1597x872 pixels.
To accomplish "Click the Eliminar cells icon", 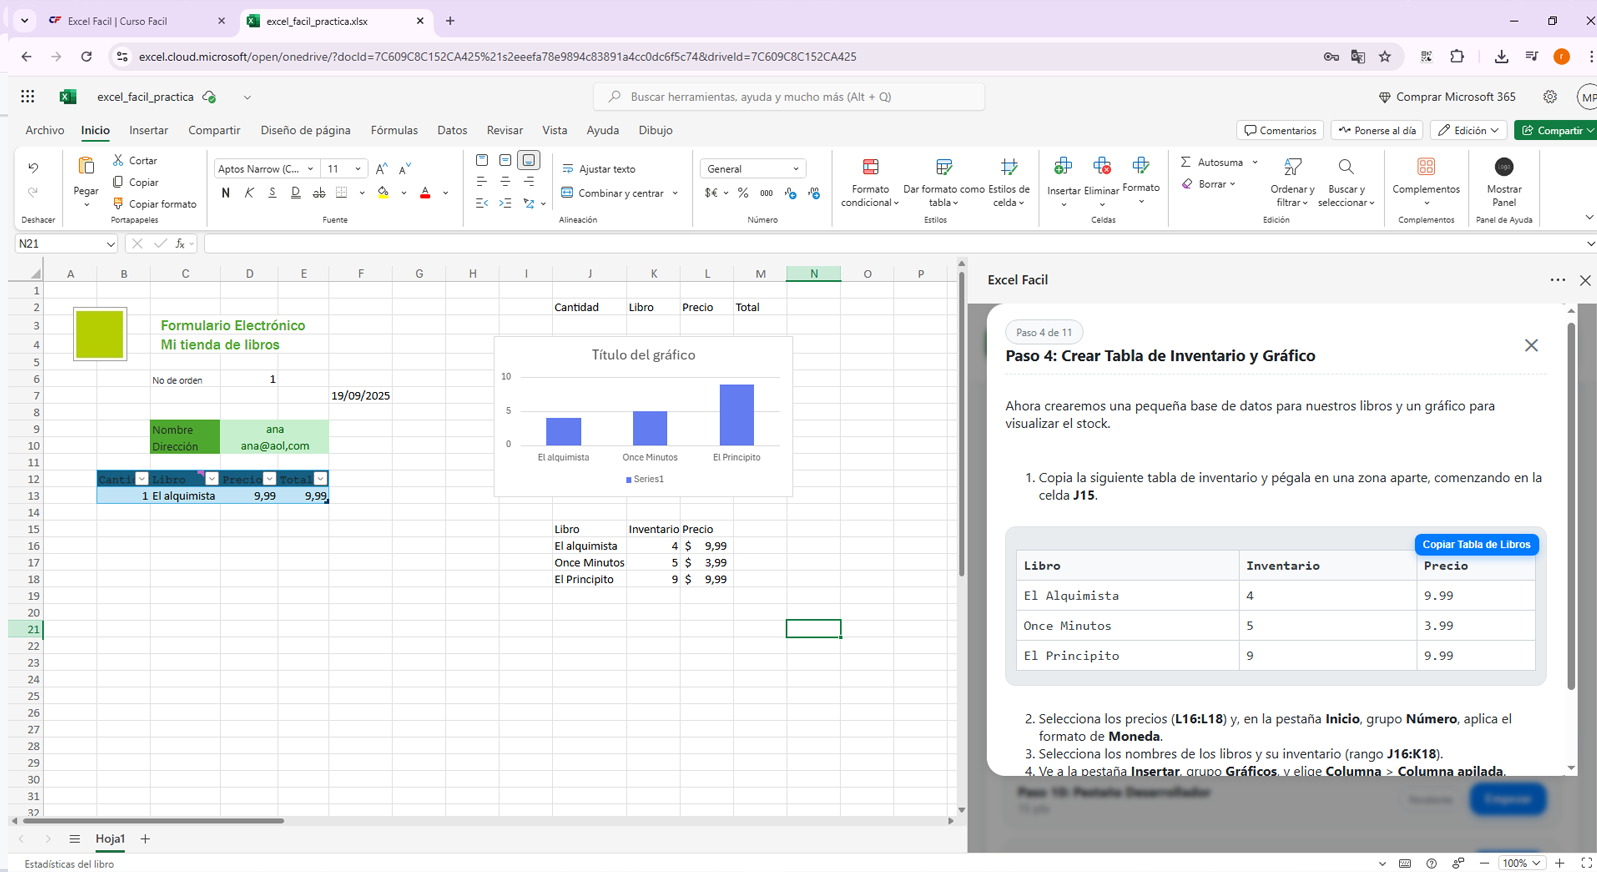I will pyautogui.click(x=1102, y=166).
